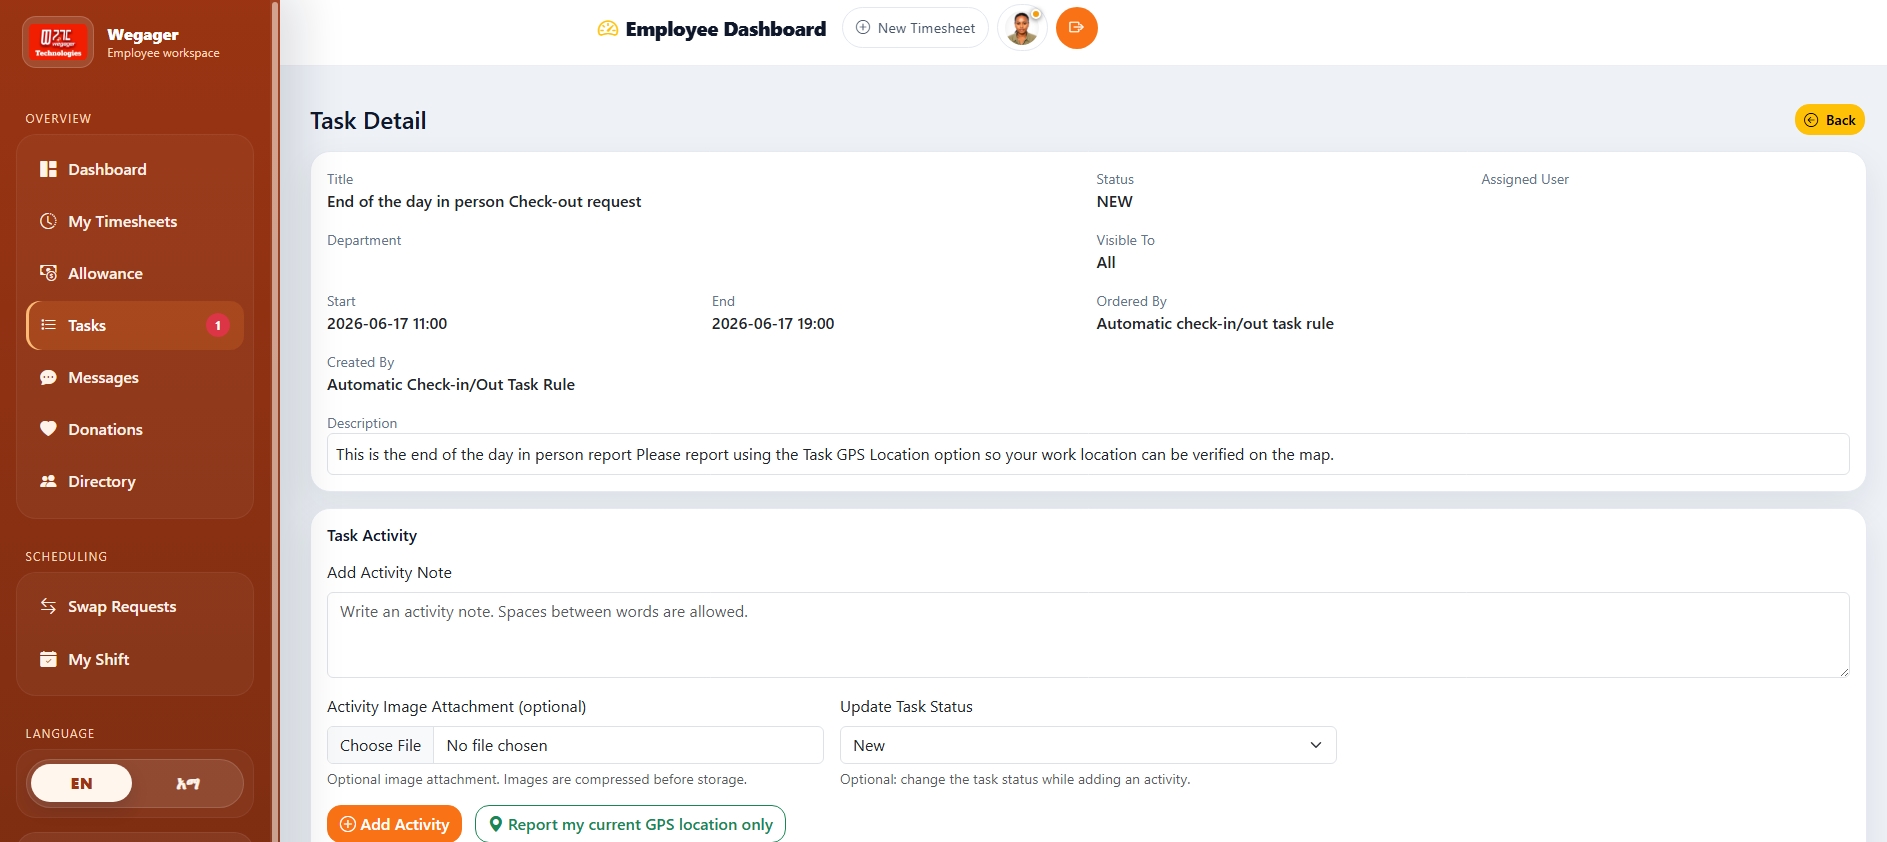Image resolution: width=1887 pixels, height=842 pixels.
Task: Go to My Shift
Action: (x=135, y=659)
